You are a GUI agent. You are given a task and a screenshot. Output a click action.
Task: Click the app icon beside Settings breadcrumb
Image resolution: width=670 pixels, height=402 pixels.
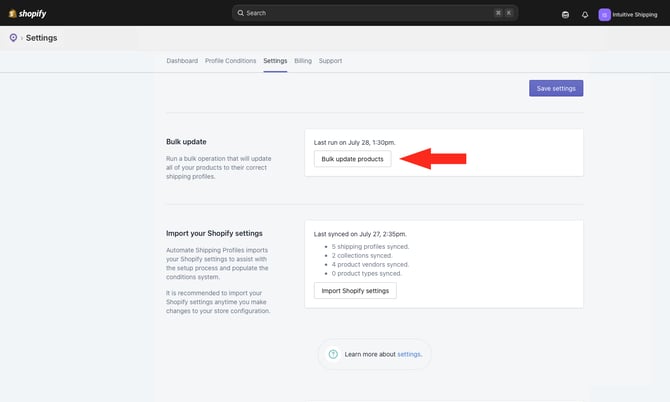[13, 38]
